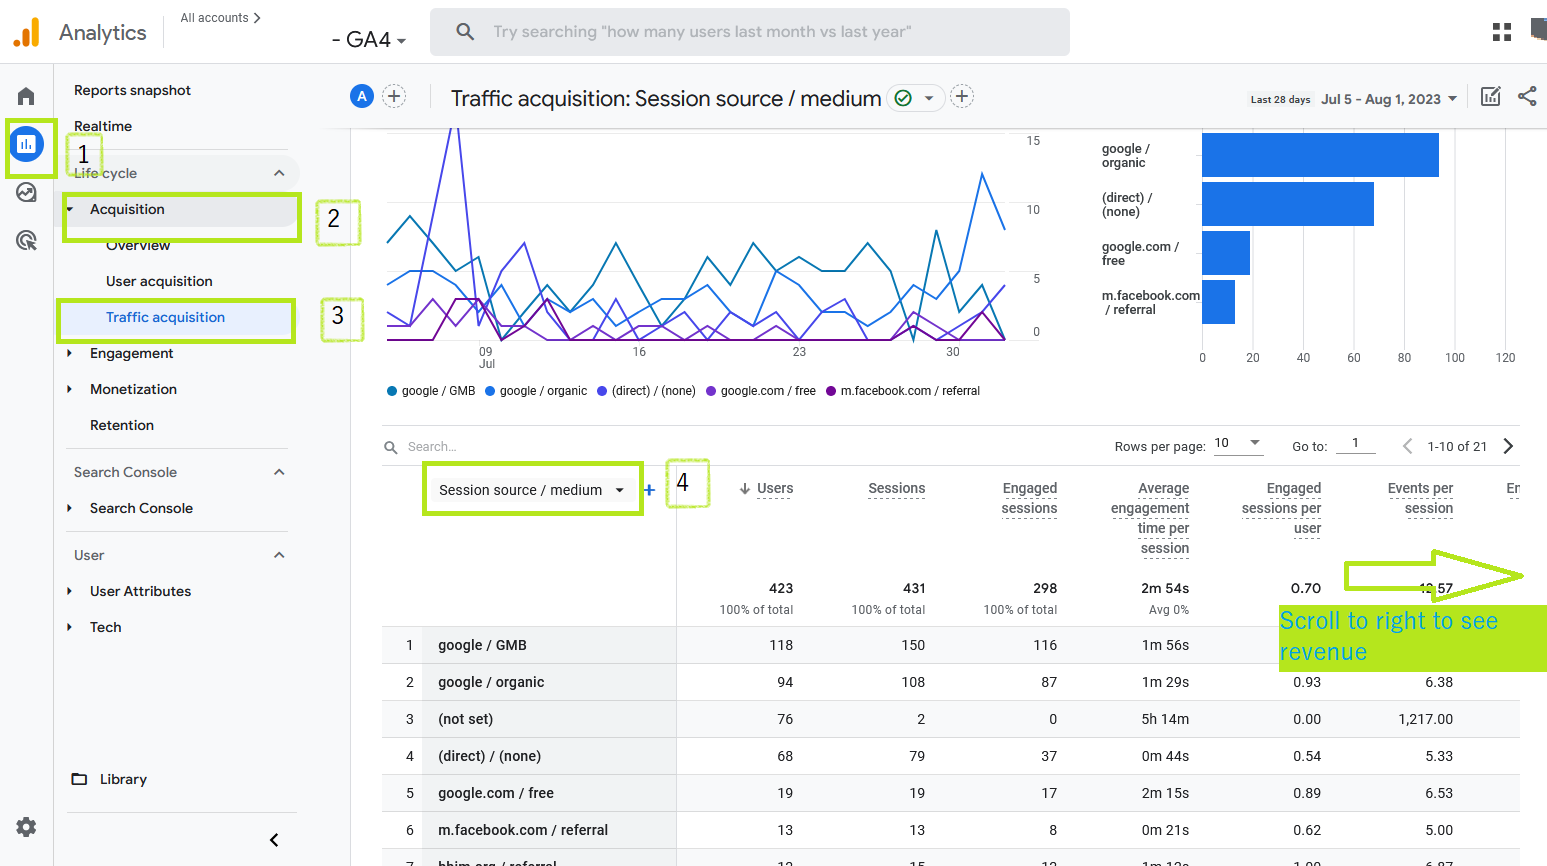Image resolution: width=1547 pixels, height=866 pixels.
Task: Toggle google / organic legend series
Action: coord(536,391)
